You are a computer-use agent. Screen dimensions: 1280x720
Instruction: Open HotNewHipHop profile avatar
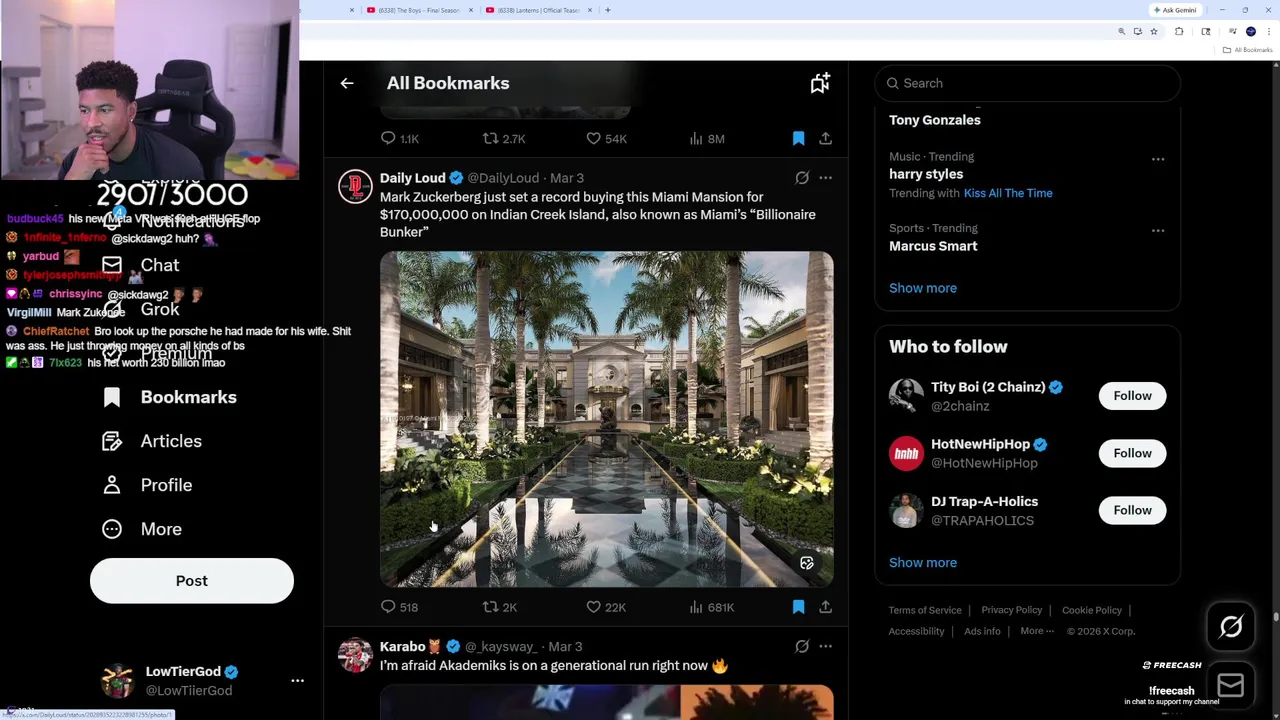tap(906, 453)
